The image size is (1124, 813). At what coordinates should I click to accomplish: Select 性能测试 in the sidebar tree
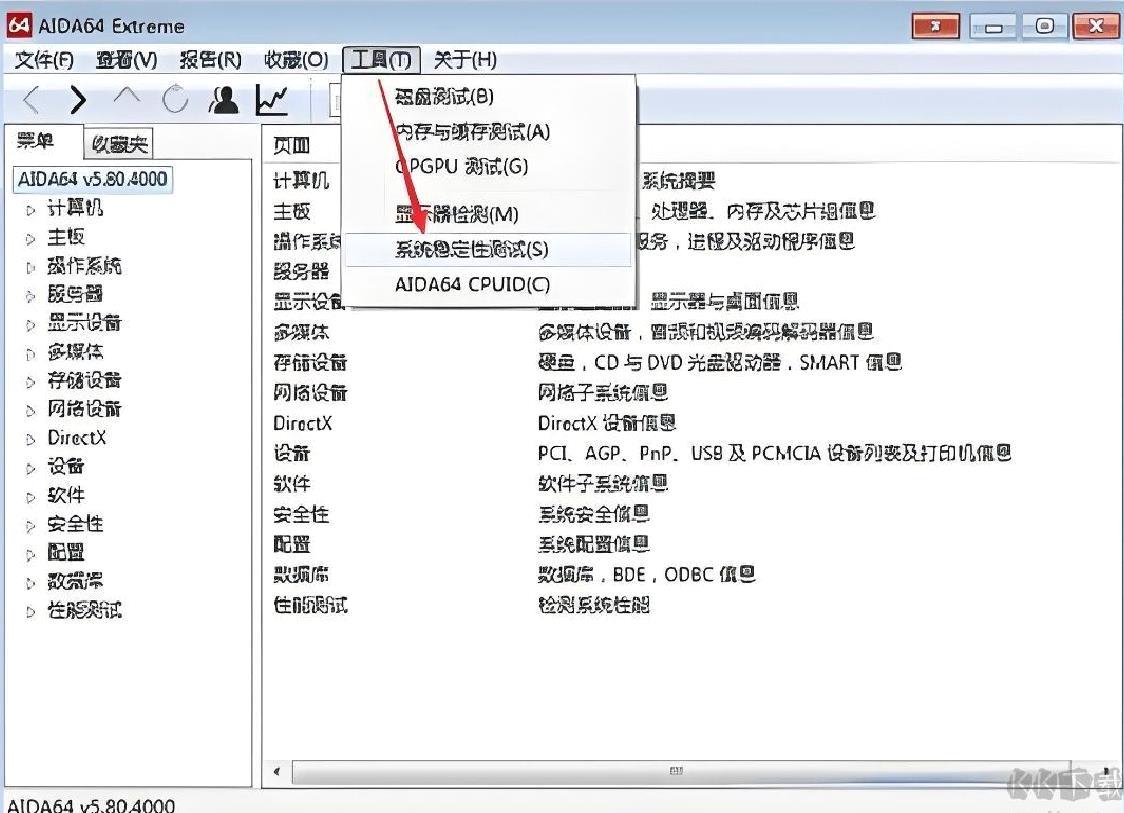[85, 610]
